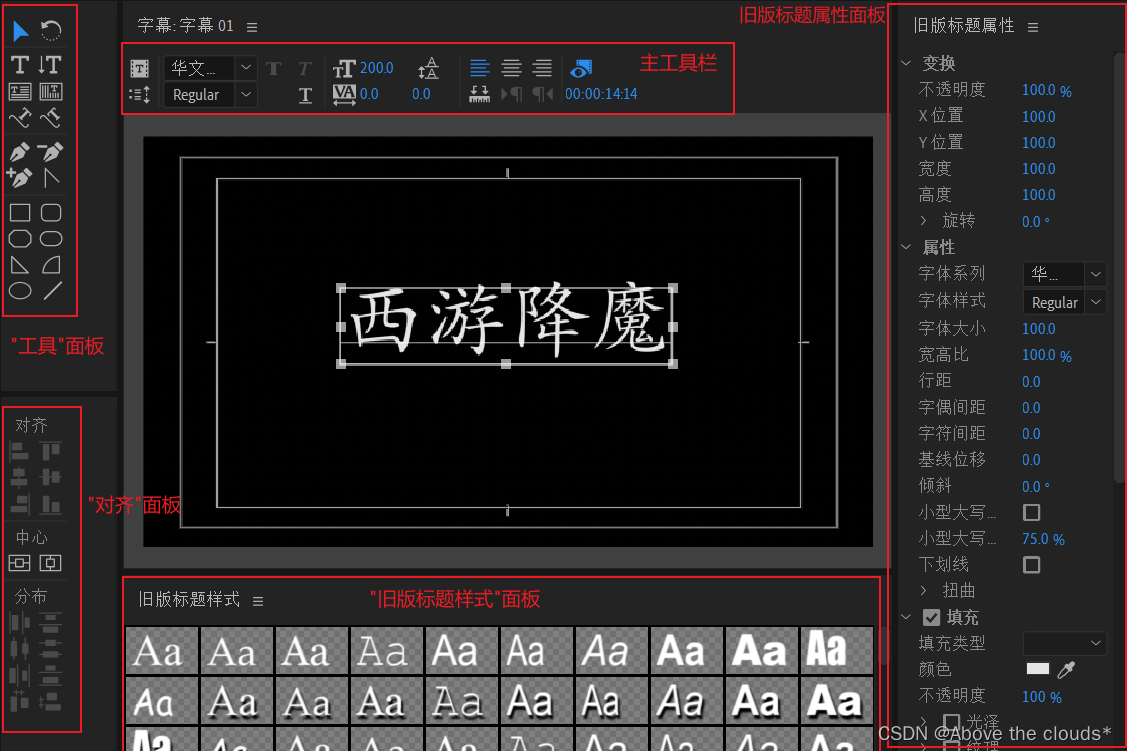1127x751 pixels.
Task: Select the Selection arrow tool
Action: [x=20, y=31]
